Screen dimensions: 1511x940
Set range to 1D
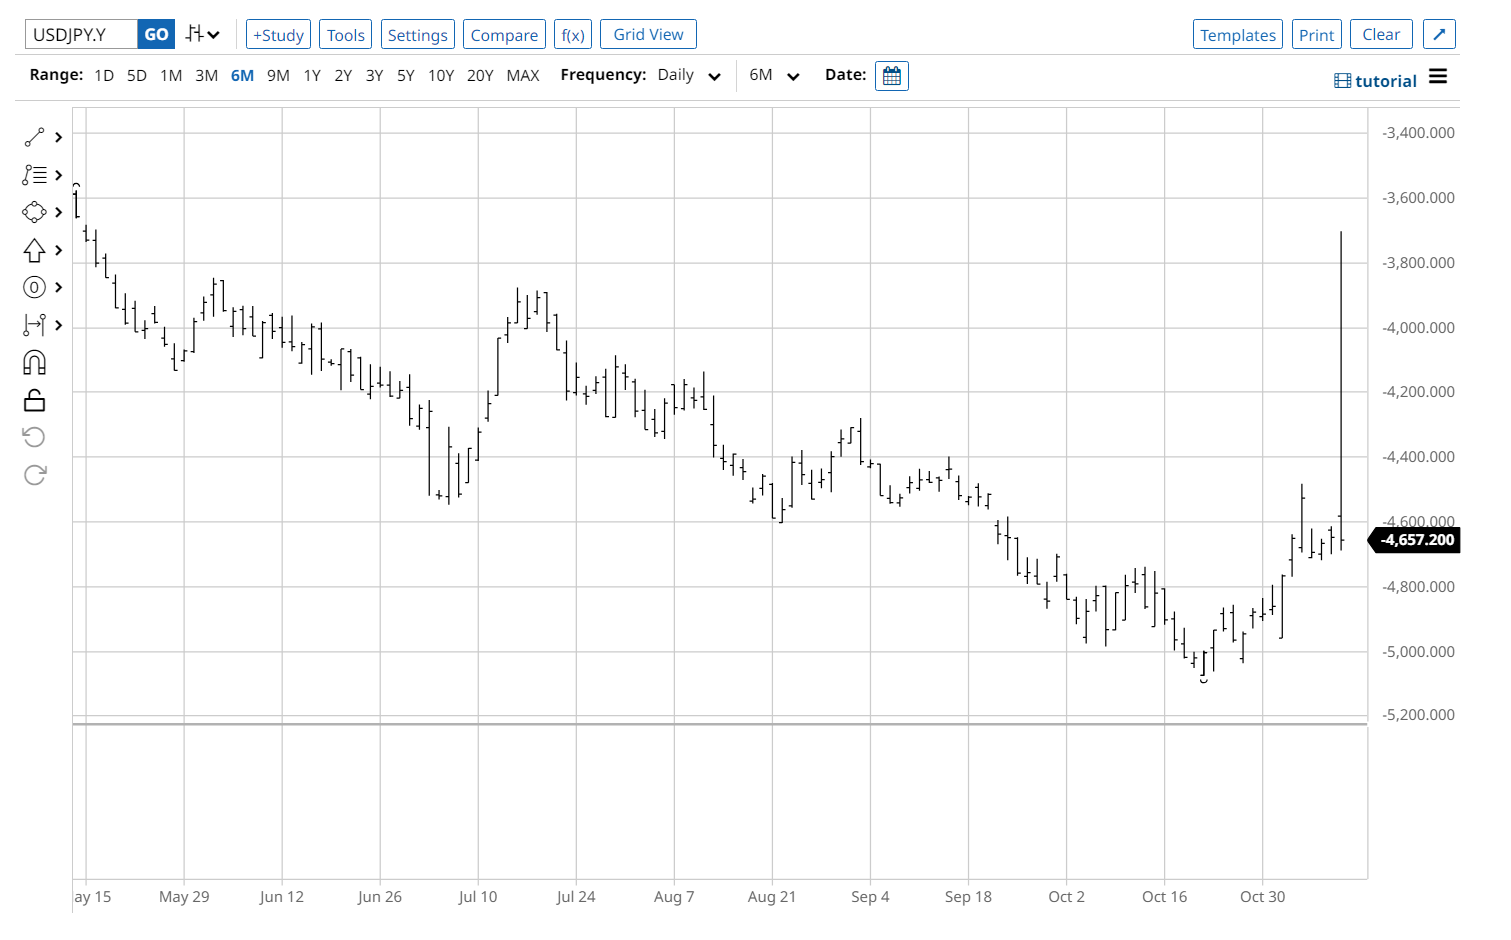104,75
